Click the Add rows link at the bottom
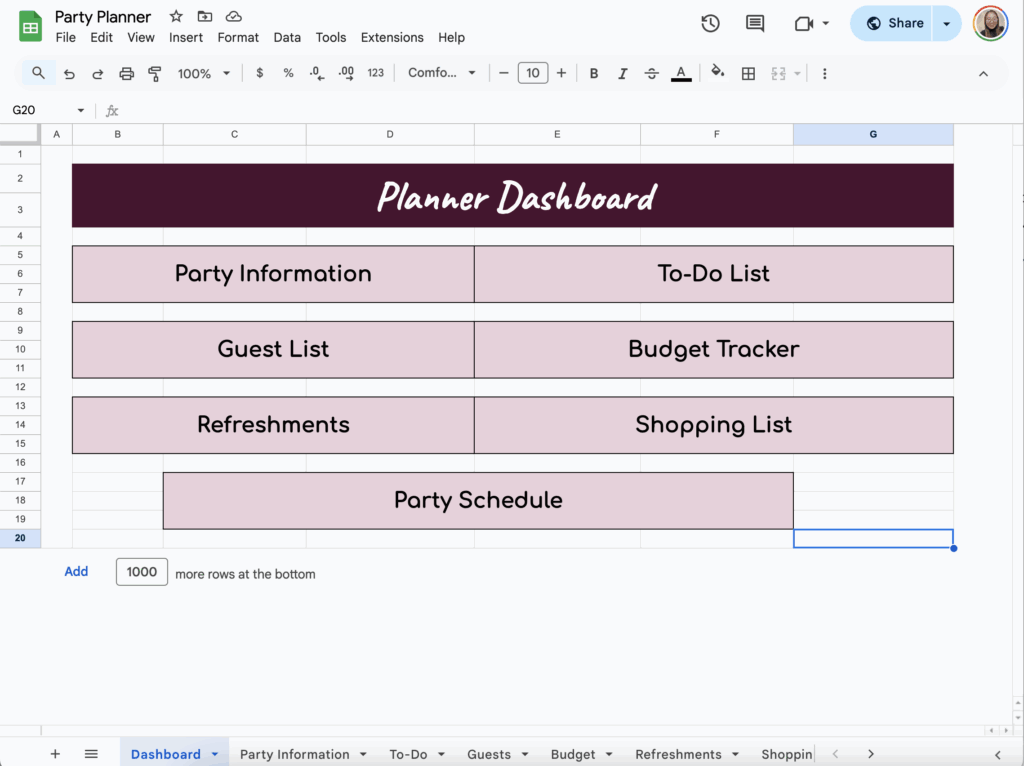Screen dimensions: 1024x766 click(x=76, y=572)
